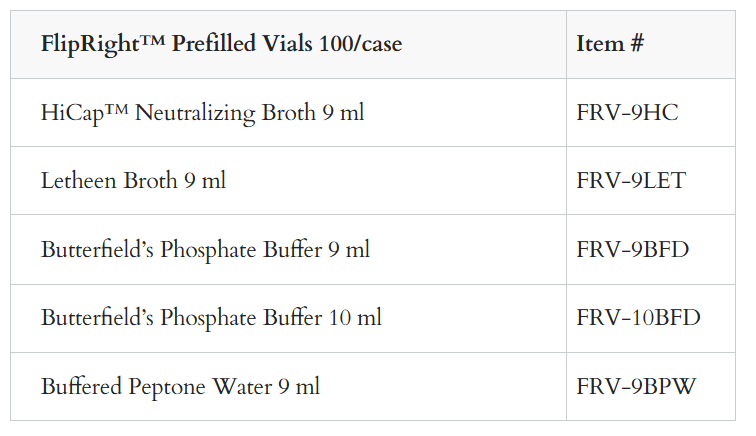Click the word Water in last row
Image resolution: width=756 pixels, height=436 pixels.
point(243,387)
